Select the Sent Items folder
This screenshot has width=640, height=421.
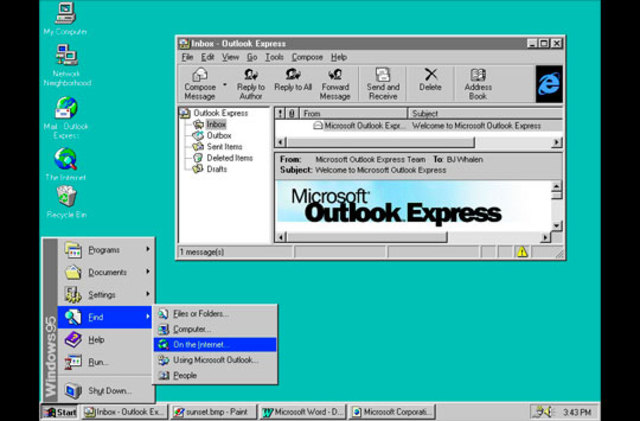pyautogui.click(x=218, y=147)
